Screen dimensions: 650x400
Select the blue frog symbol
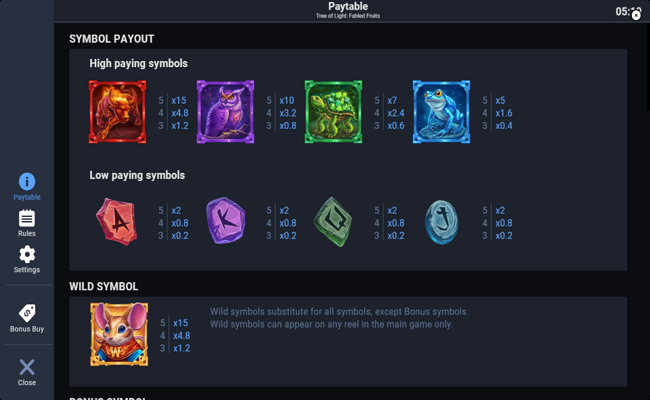click(441, 112)
